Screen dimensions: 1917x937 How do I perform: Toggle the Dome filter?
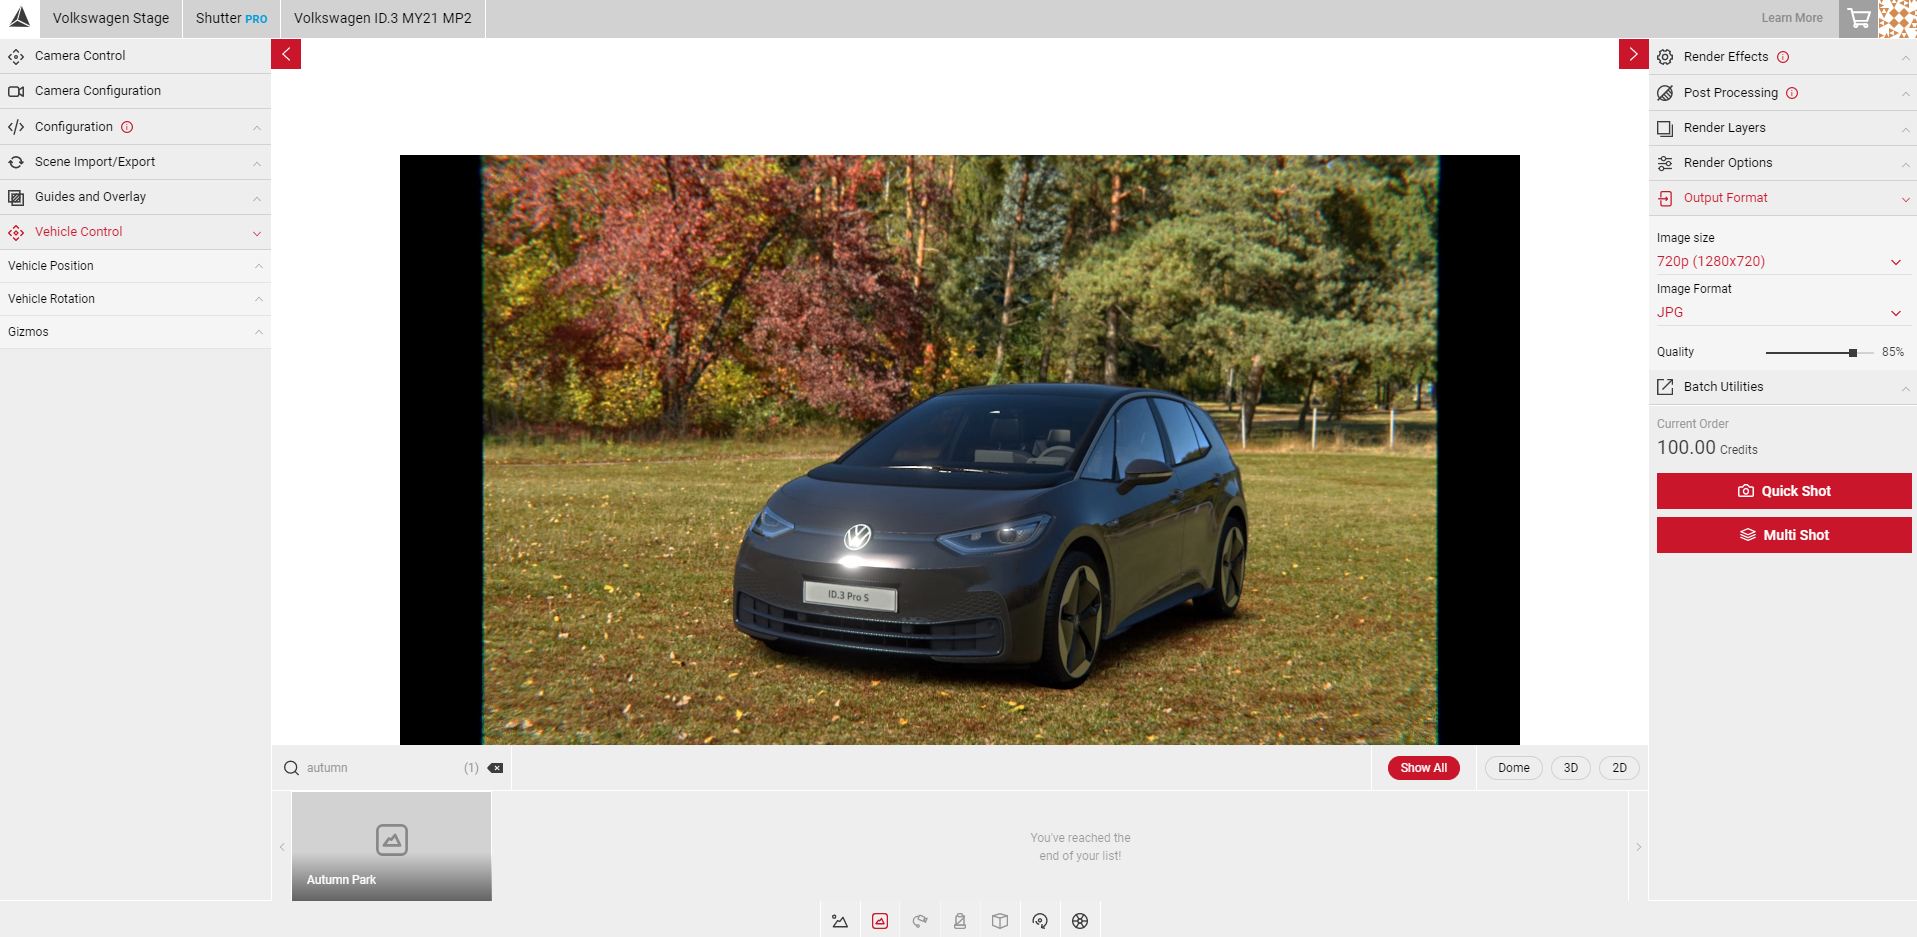[1513, 768]
